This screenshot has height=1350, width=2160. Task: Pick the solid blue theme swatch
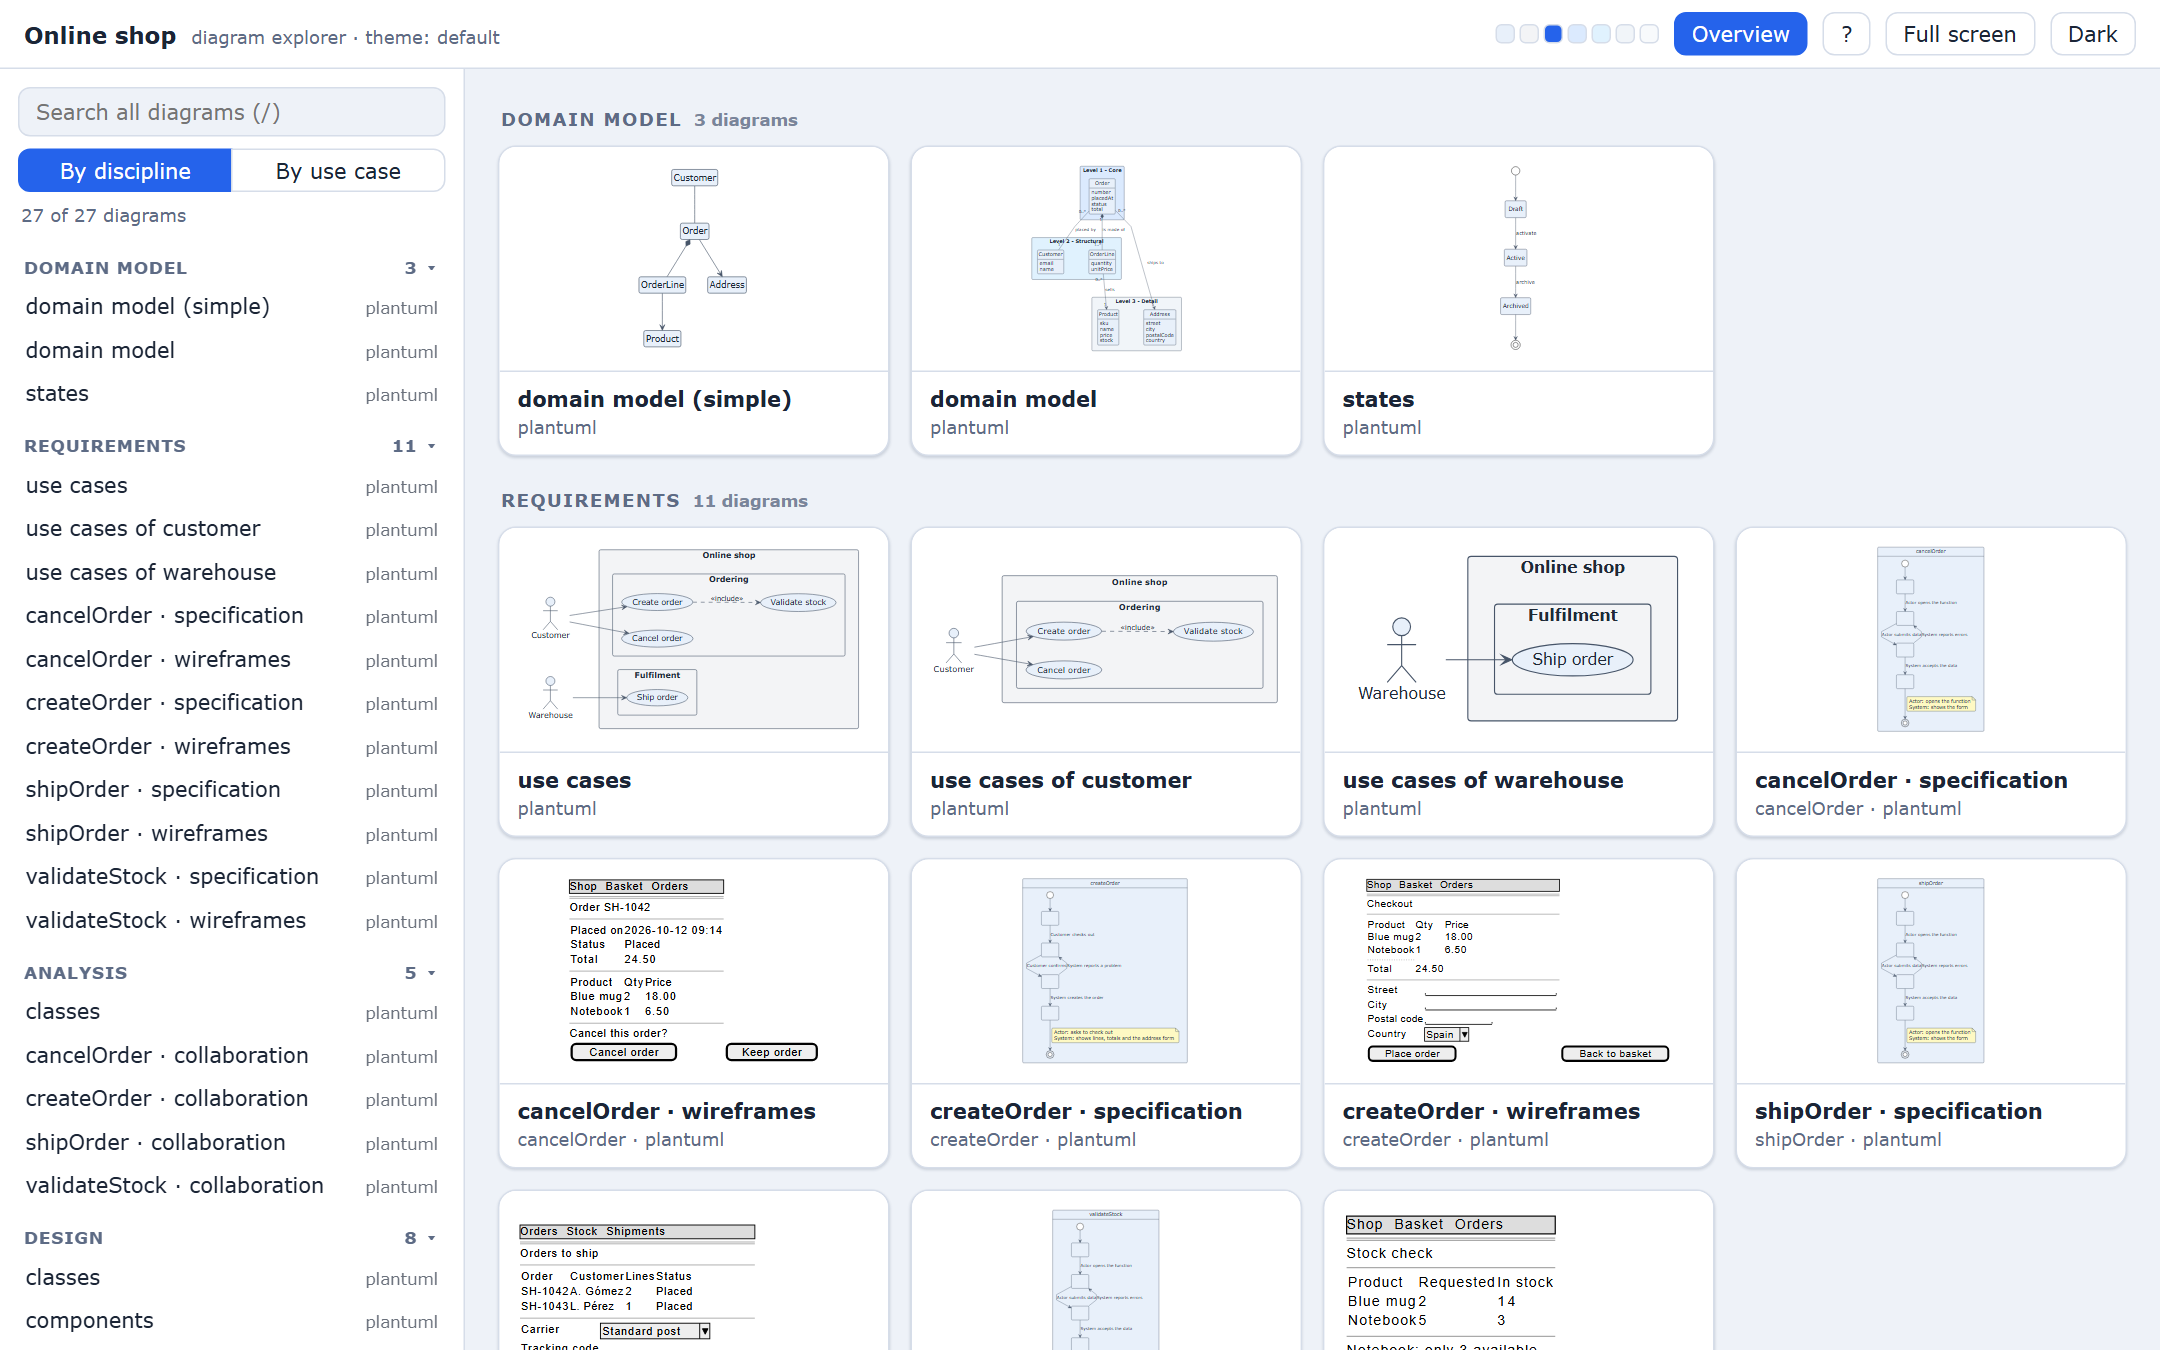[1553, 34]
